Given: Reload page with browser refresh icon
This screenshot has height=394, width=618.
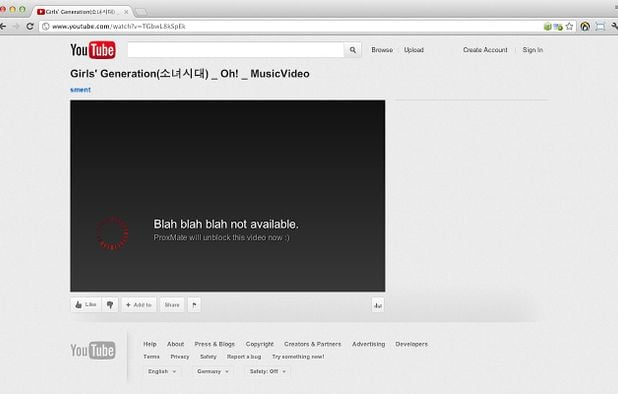Looking at the screenshot, I should click(30, 26).
